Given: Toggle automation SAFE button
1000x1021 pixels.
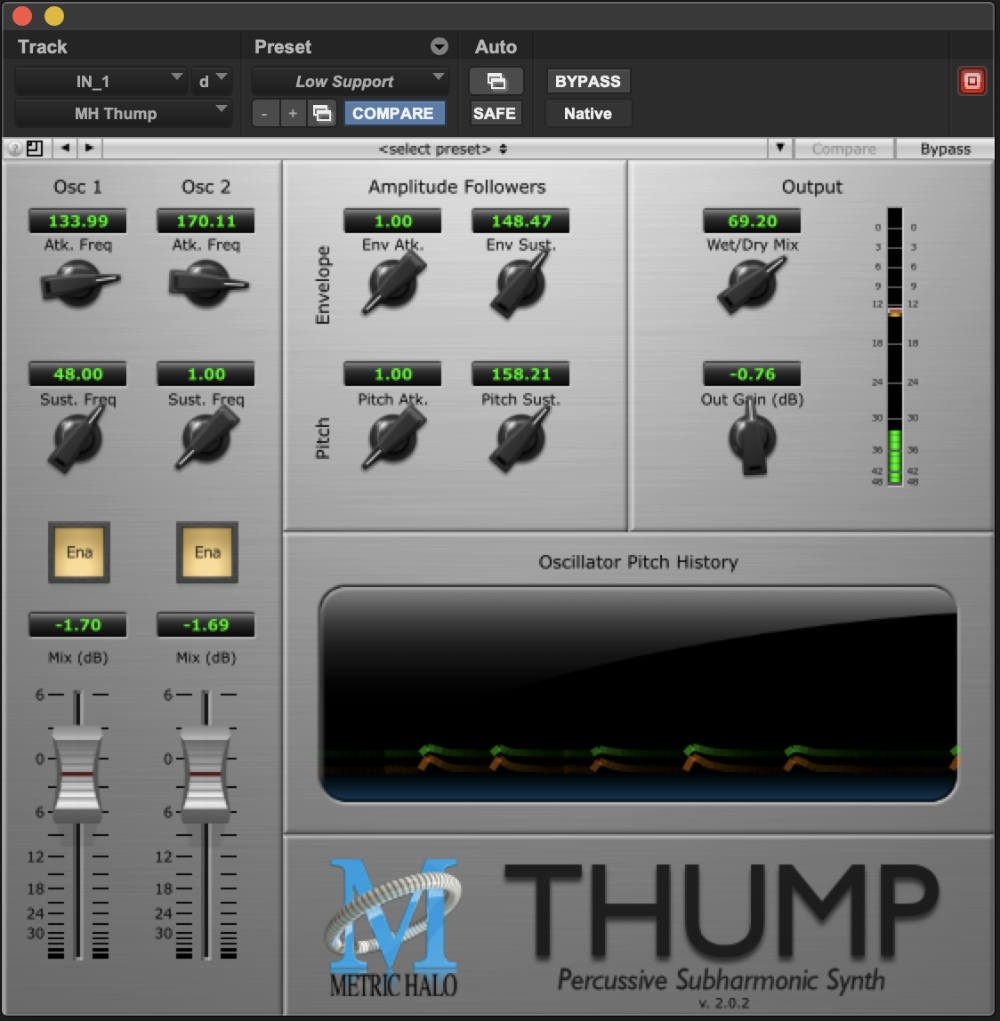Looking at the screenshot, I should coord(495,113).
